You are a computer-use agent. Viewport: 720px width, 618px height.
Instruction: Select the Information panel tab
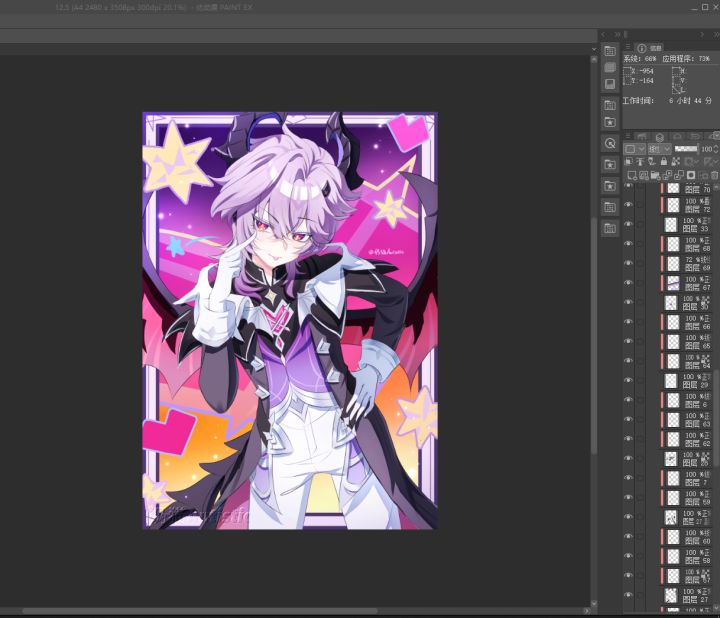click(655, 47)
